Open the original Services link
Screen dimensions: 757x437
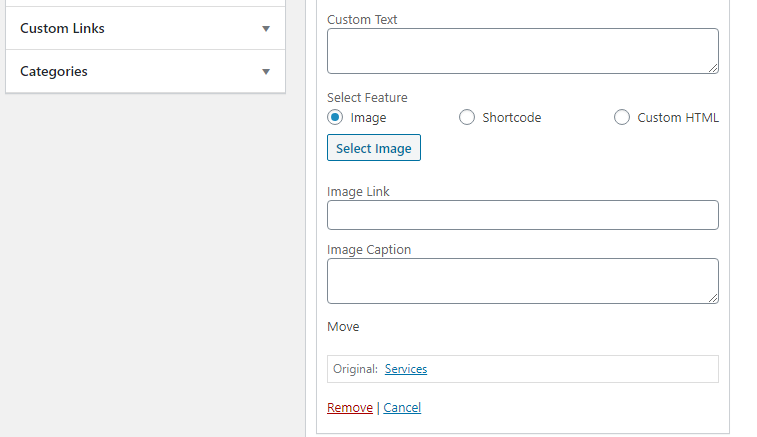coord(406,369)
